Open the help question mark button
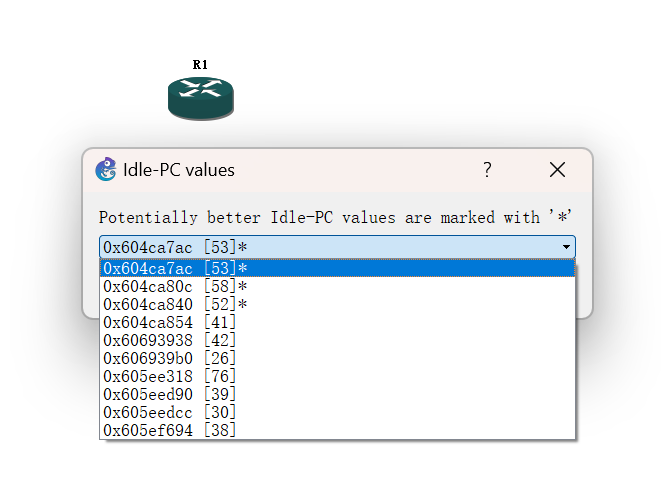 487,170
